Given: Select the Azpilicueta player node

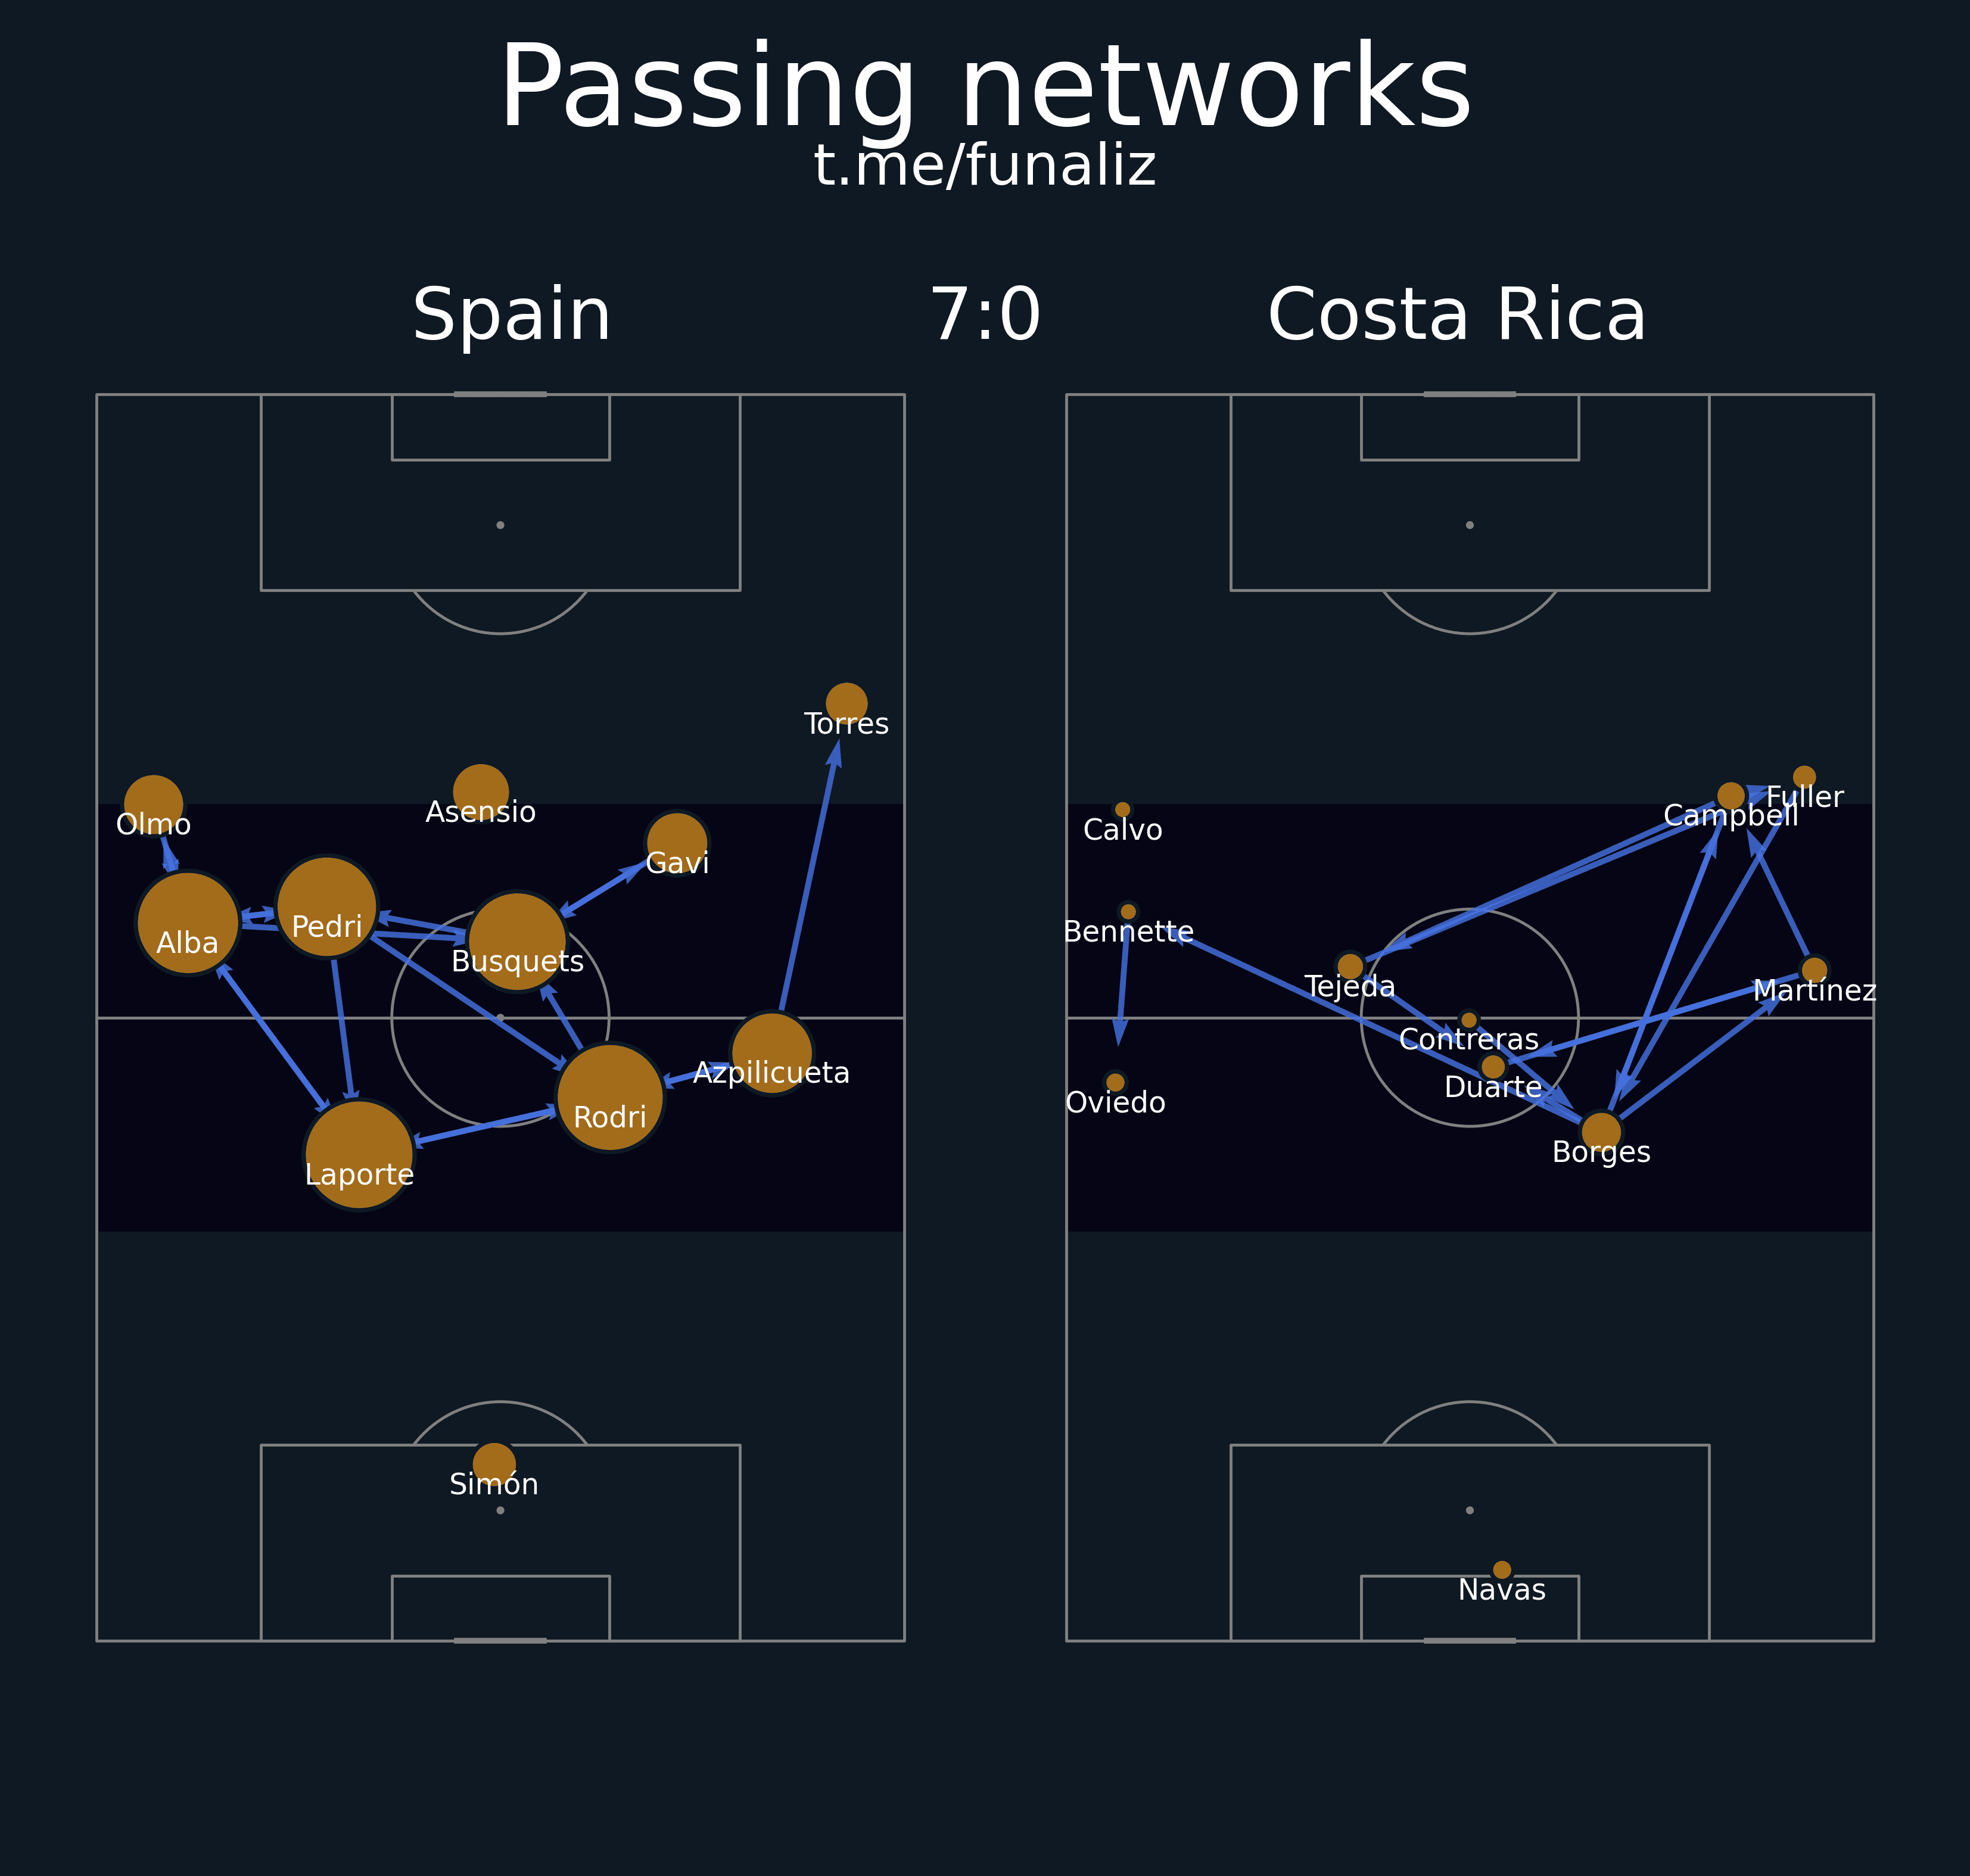Looking at the screenshot, I should tap(772, 1053).
